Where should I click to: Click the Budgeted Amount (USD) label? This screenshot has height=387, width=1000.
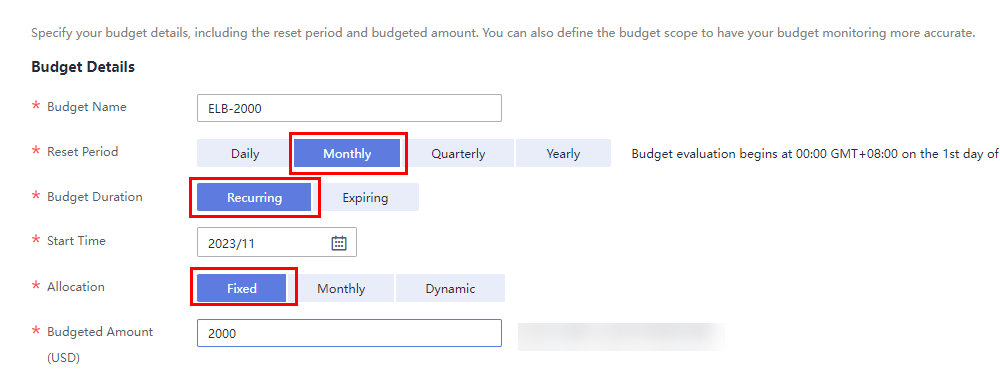[100, 344]
